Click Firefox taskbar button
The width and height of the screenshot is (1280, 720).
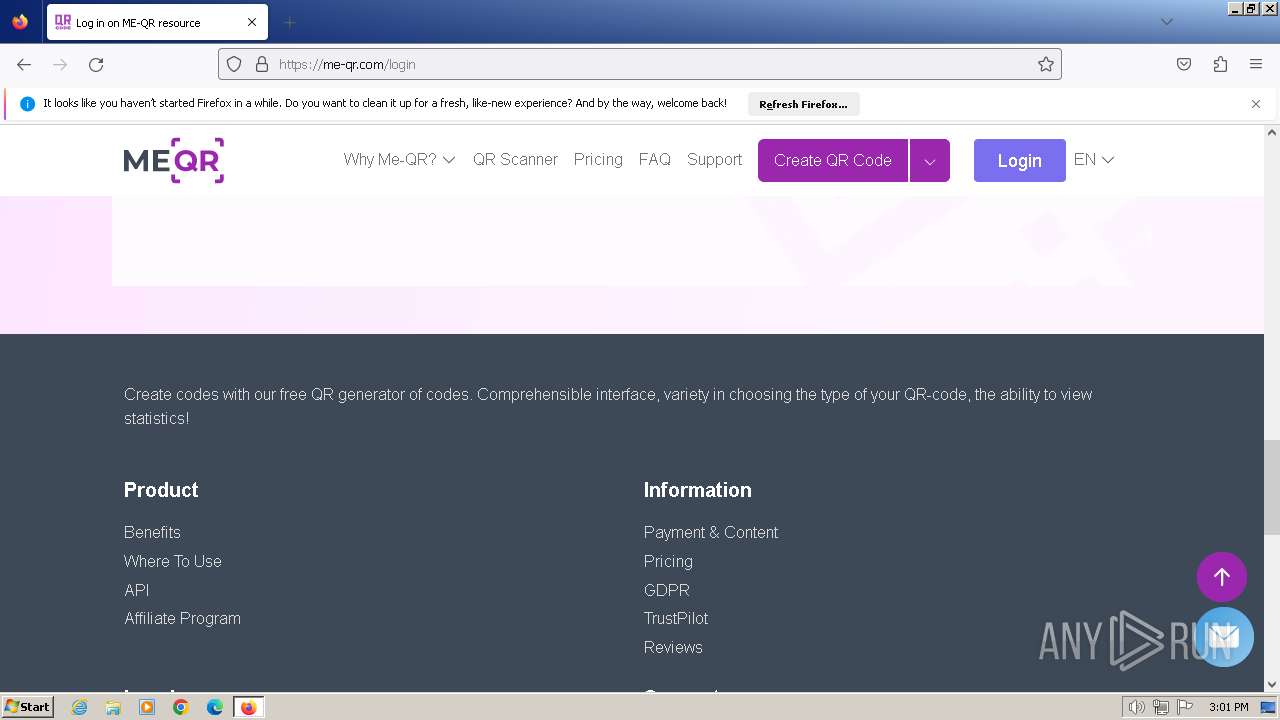[x=248, y=707]
